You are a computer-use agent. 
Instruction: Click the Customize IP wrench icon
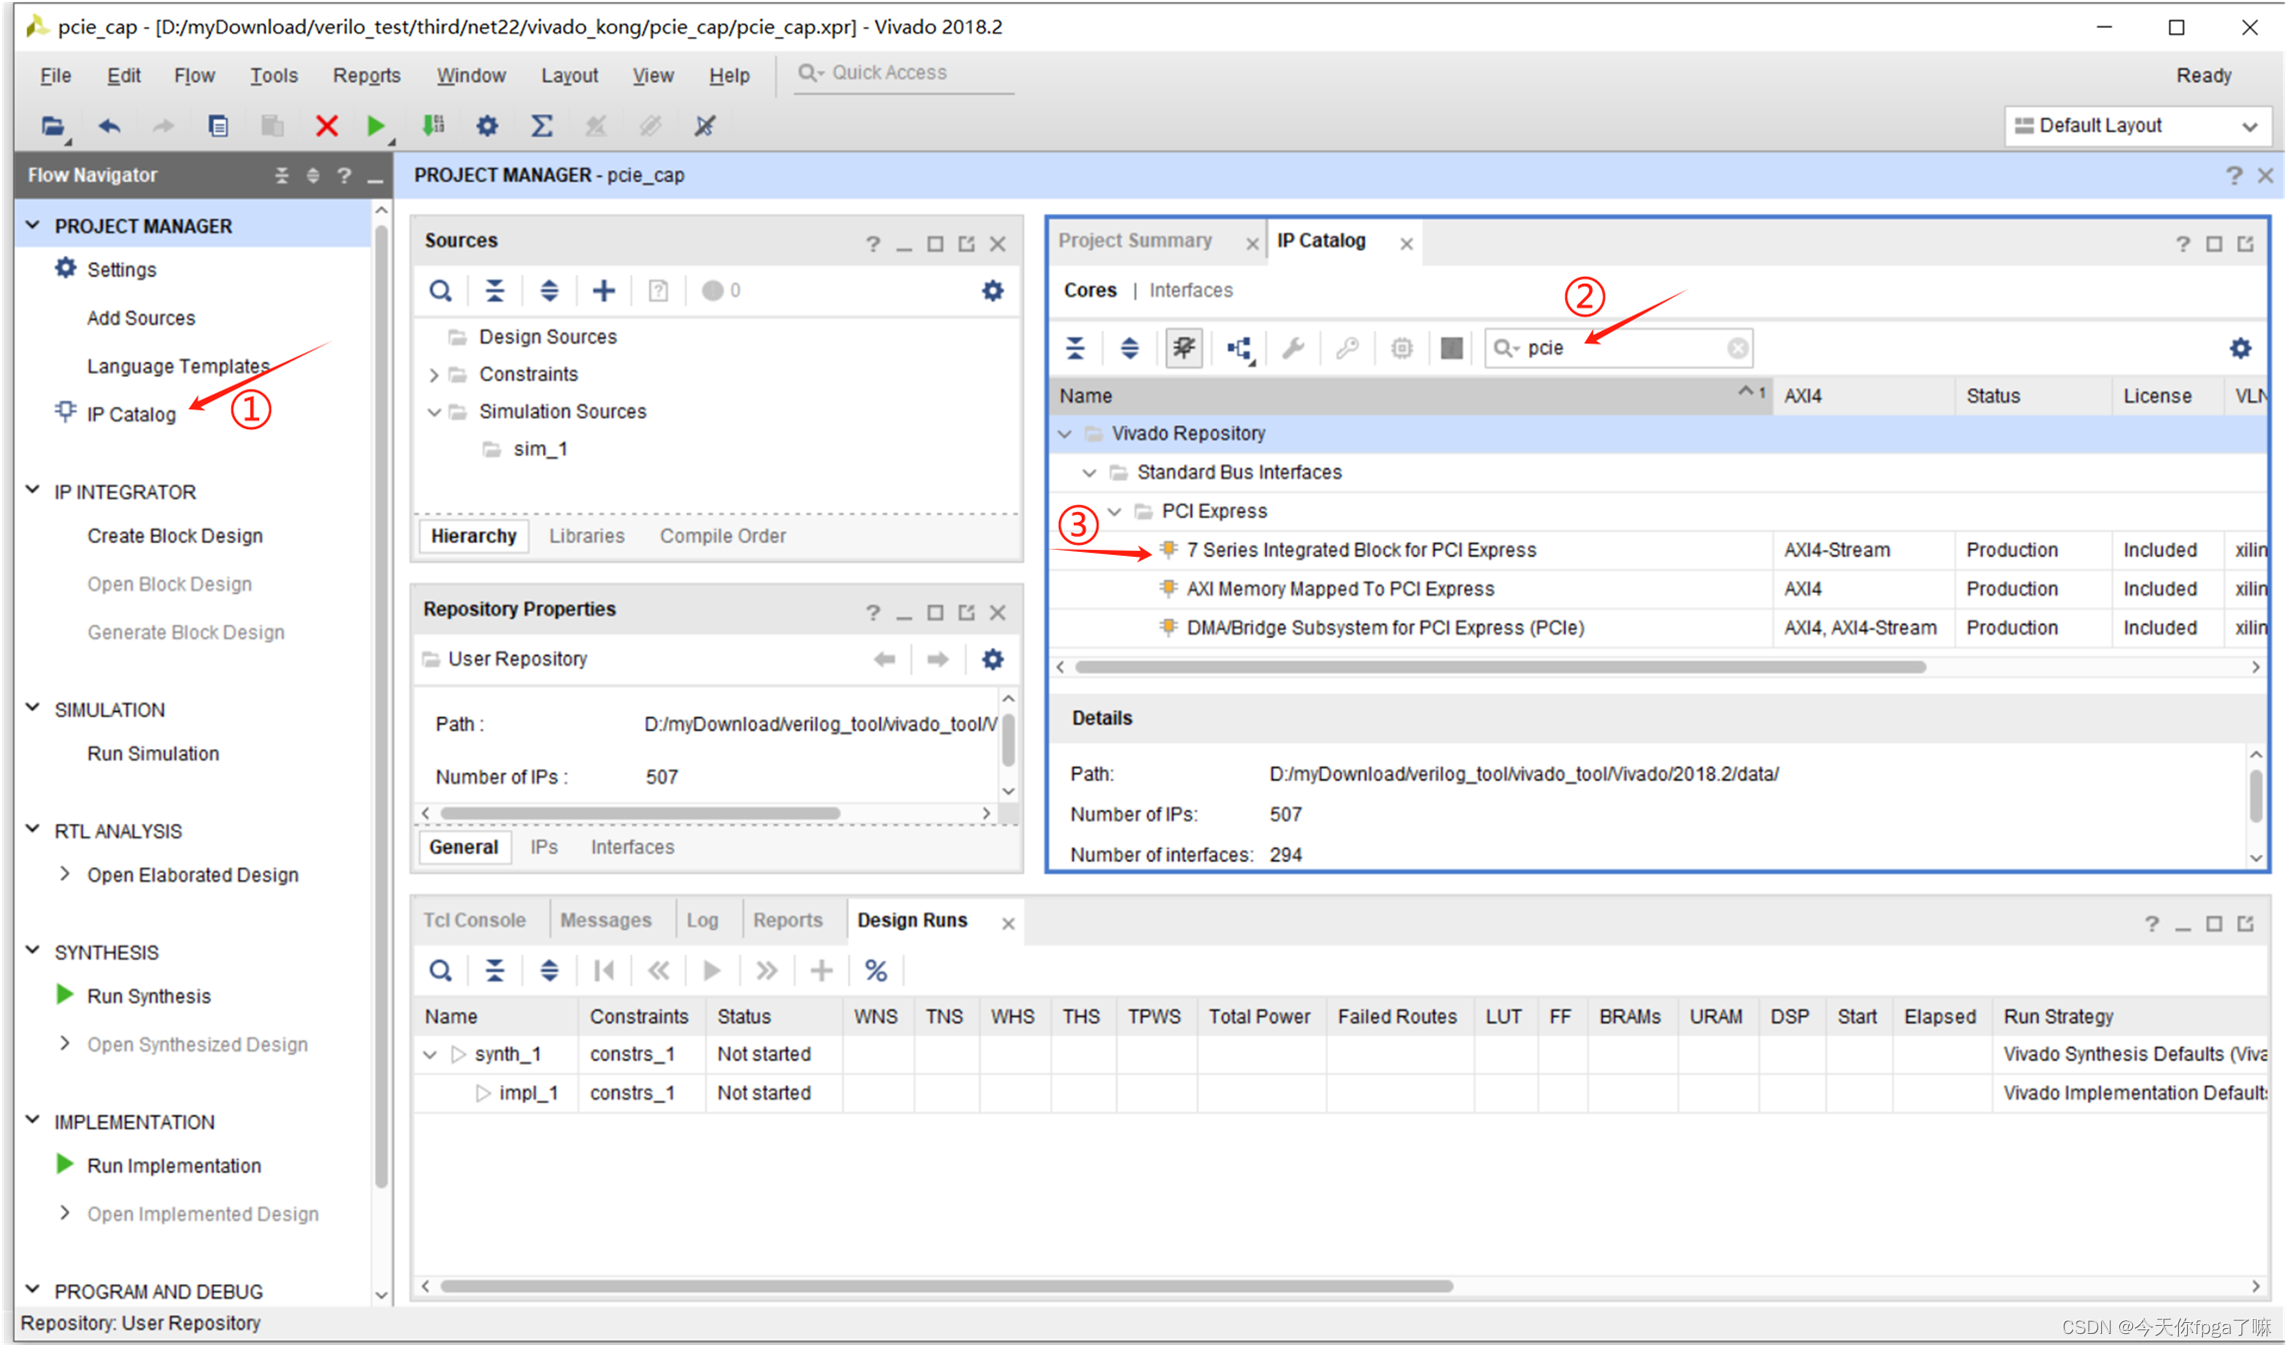pos(1293,348)
